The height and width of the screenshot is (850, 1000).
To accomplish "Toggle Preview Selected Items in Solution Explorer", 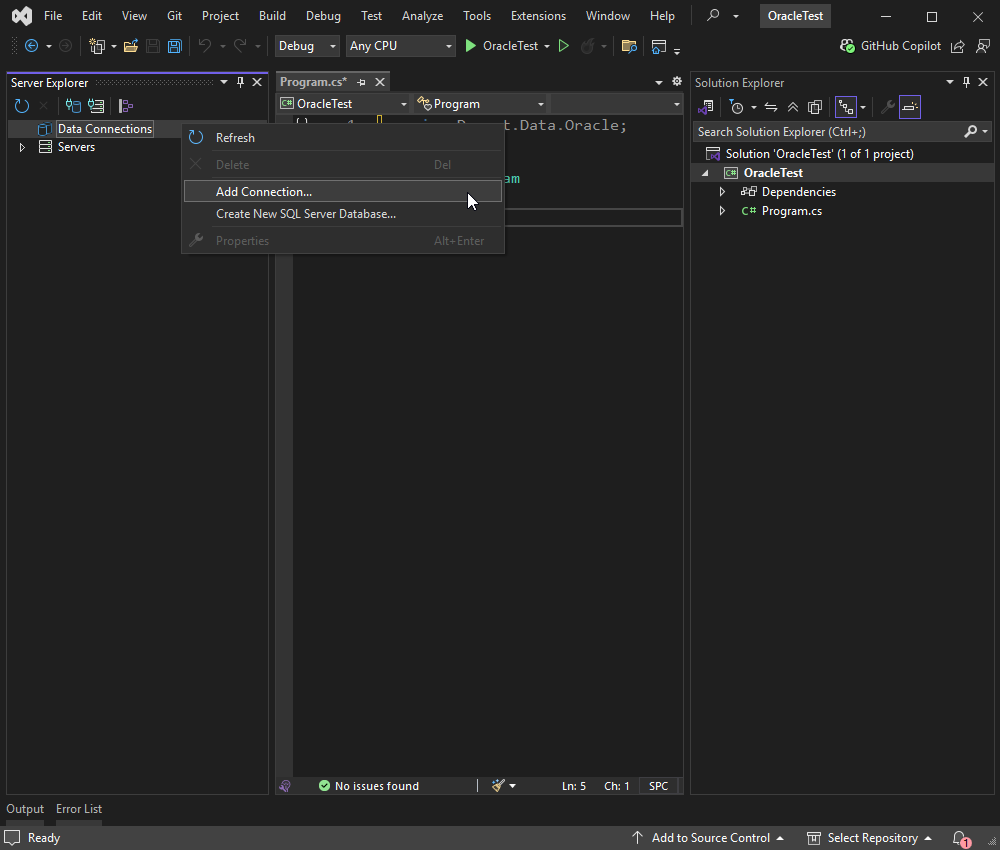I will click(910, 107).
